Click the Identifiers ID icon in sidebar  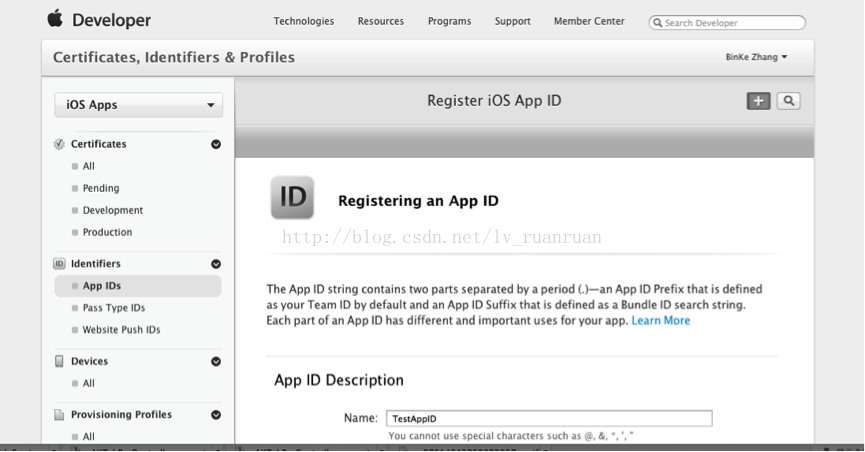coord(59,264)
